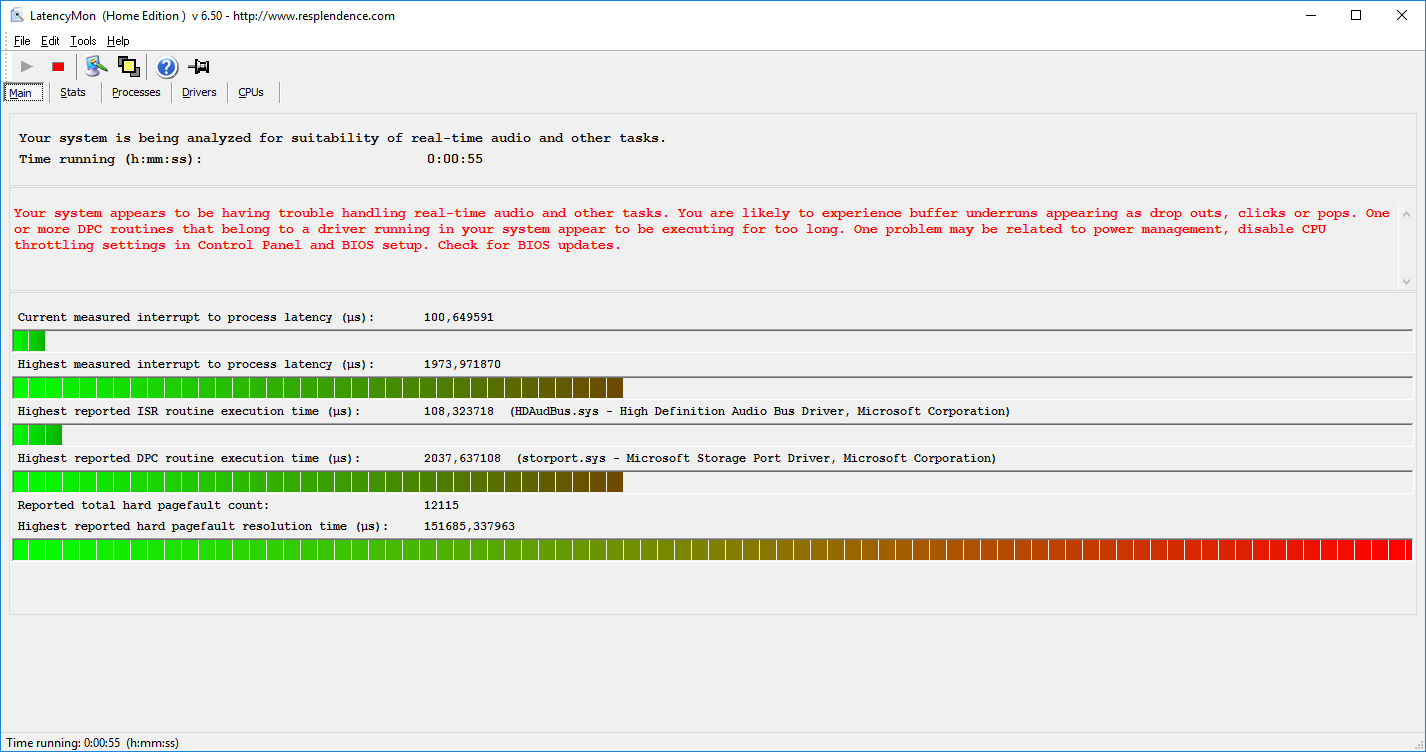Click the ISR routine execution time bar

712,435
